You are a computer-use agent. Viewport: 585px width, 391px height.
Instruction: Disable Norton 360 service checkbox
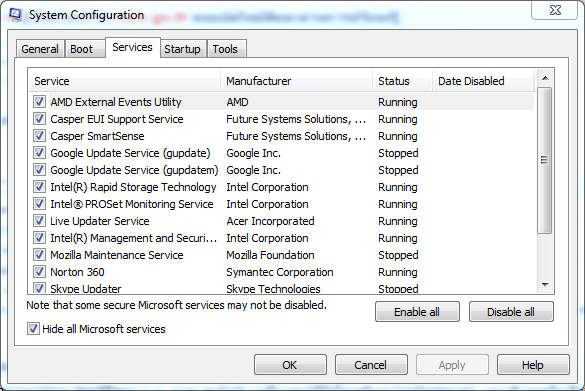click(x=40, y=271)
